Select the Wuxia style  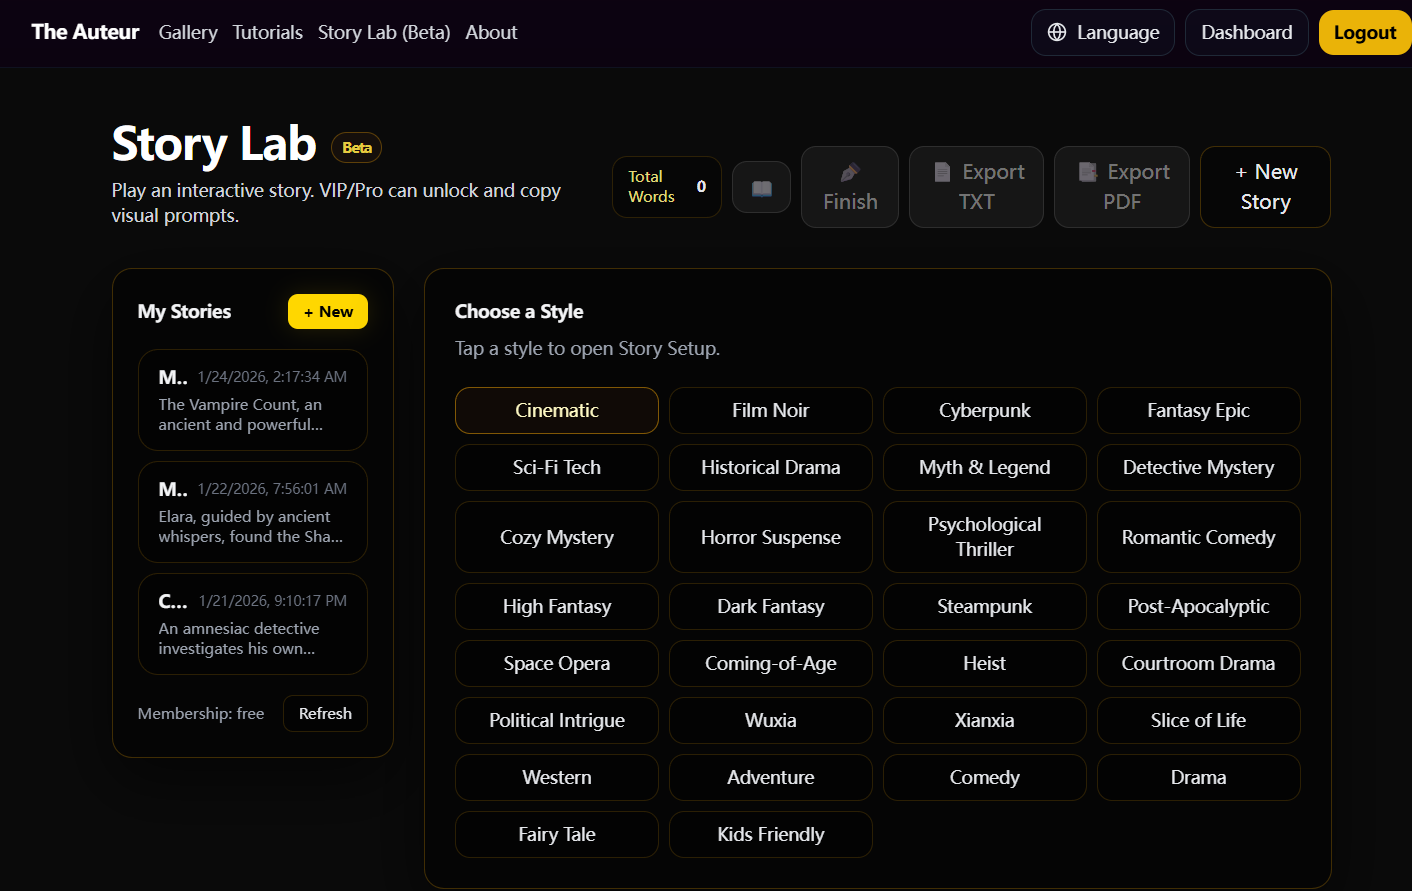coord(771,720)
